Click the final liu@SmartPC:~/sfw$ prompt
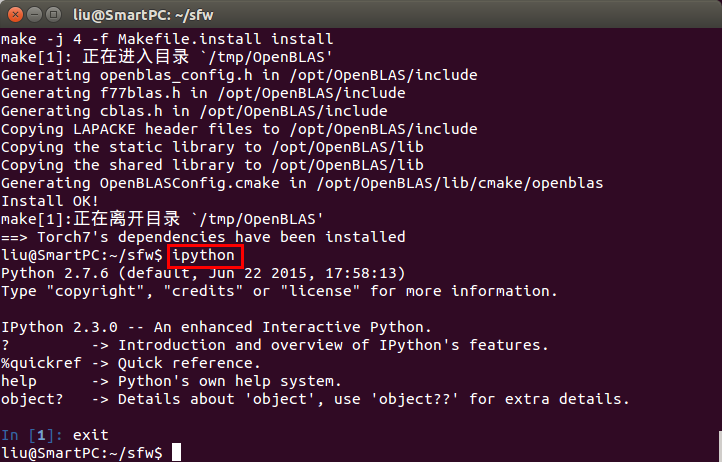 [82, 453]
